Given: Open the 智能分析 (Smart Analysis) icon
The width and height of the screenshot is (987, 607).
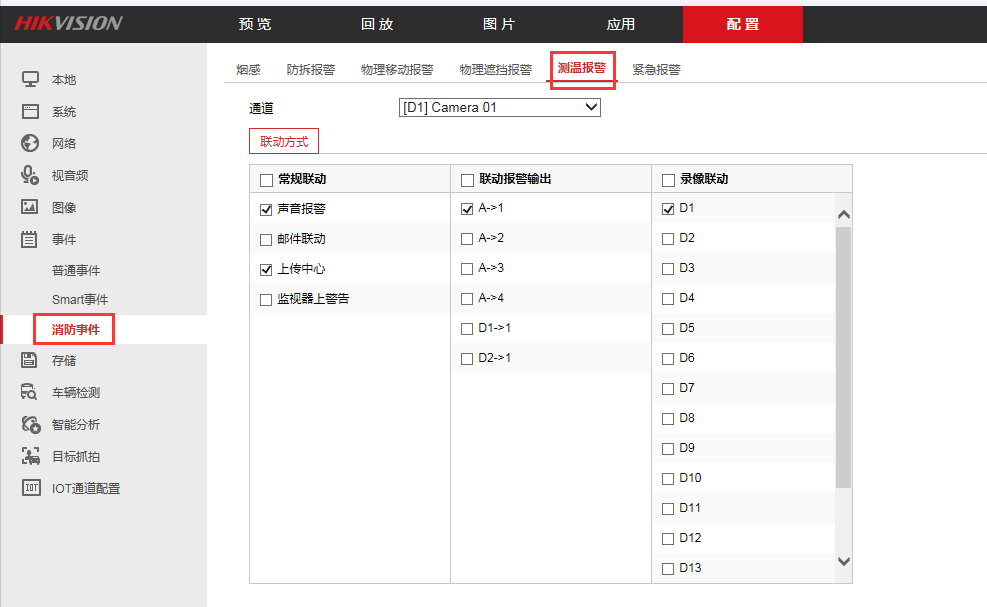Looking at the screenshot, I should pyautogui.click(x=28, y=424).
